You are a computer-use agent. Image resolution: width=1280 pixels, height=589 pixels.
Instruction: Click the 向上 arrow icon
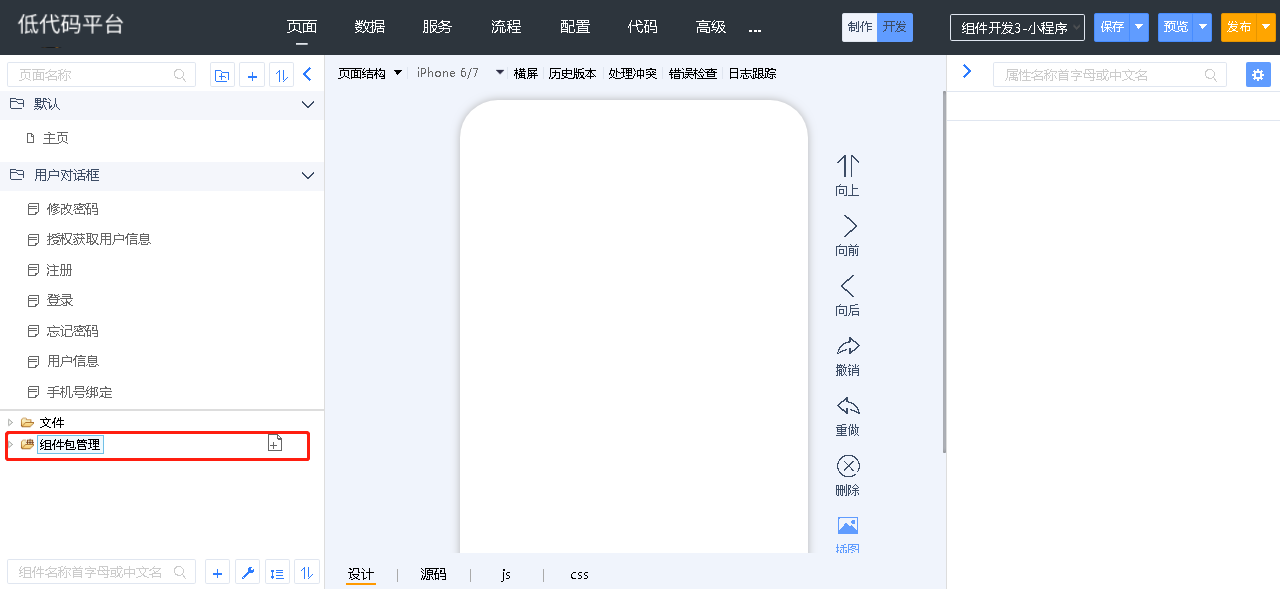click(x=848, y=166)
